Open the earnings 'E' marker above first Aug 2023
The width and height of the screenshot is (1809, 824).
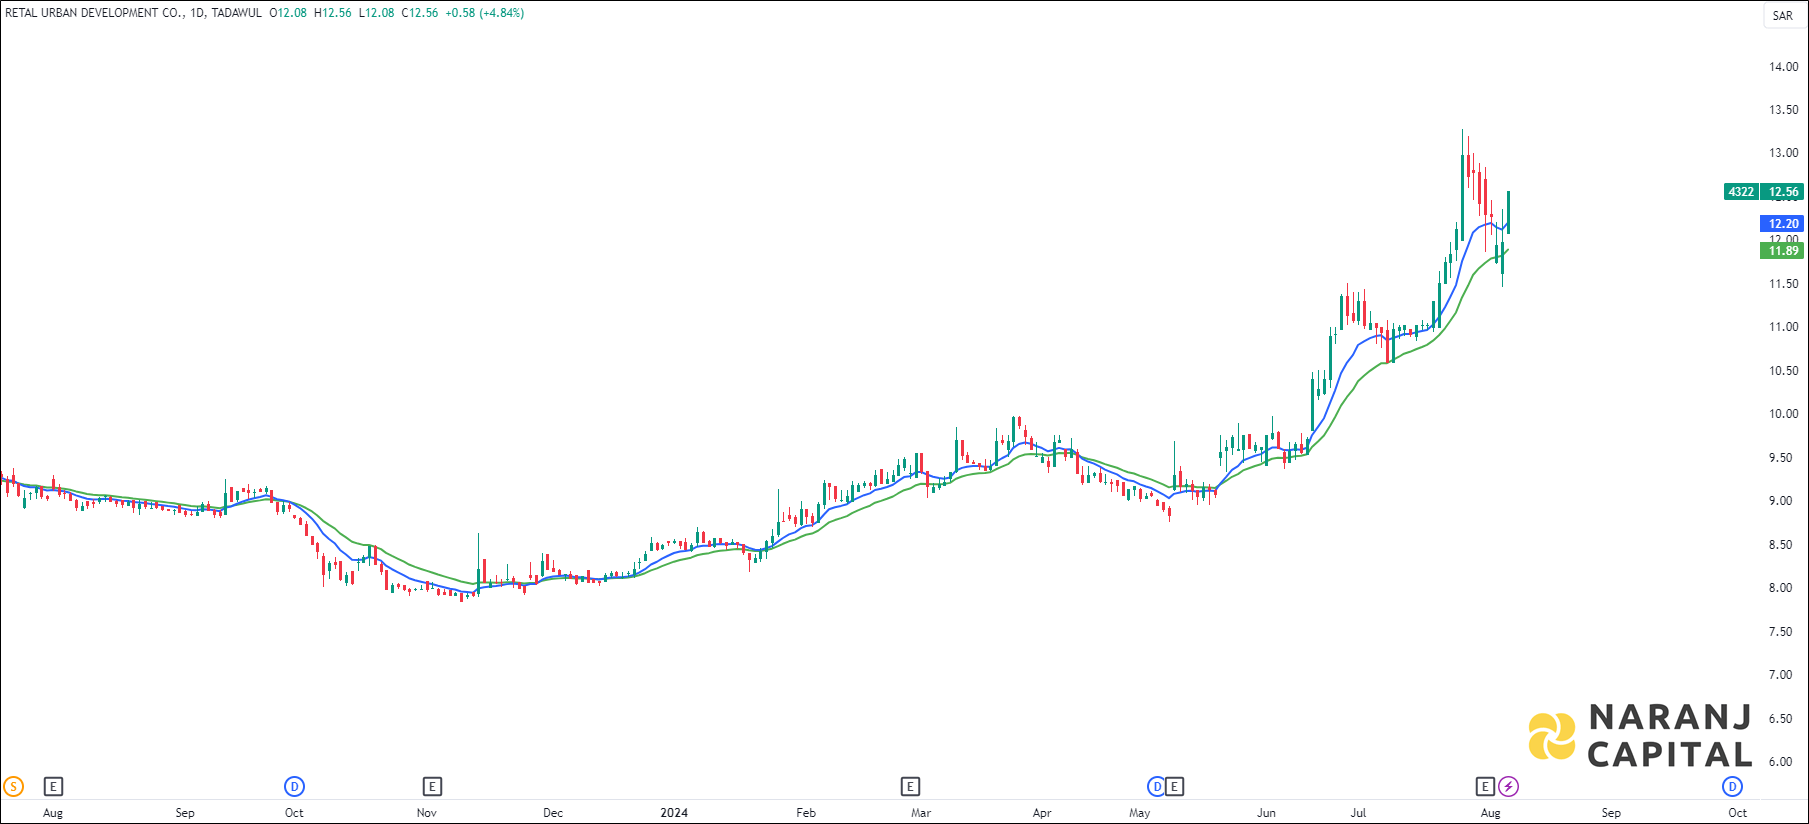tap(54, 787)
